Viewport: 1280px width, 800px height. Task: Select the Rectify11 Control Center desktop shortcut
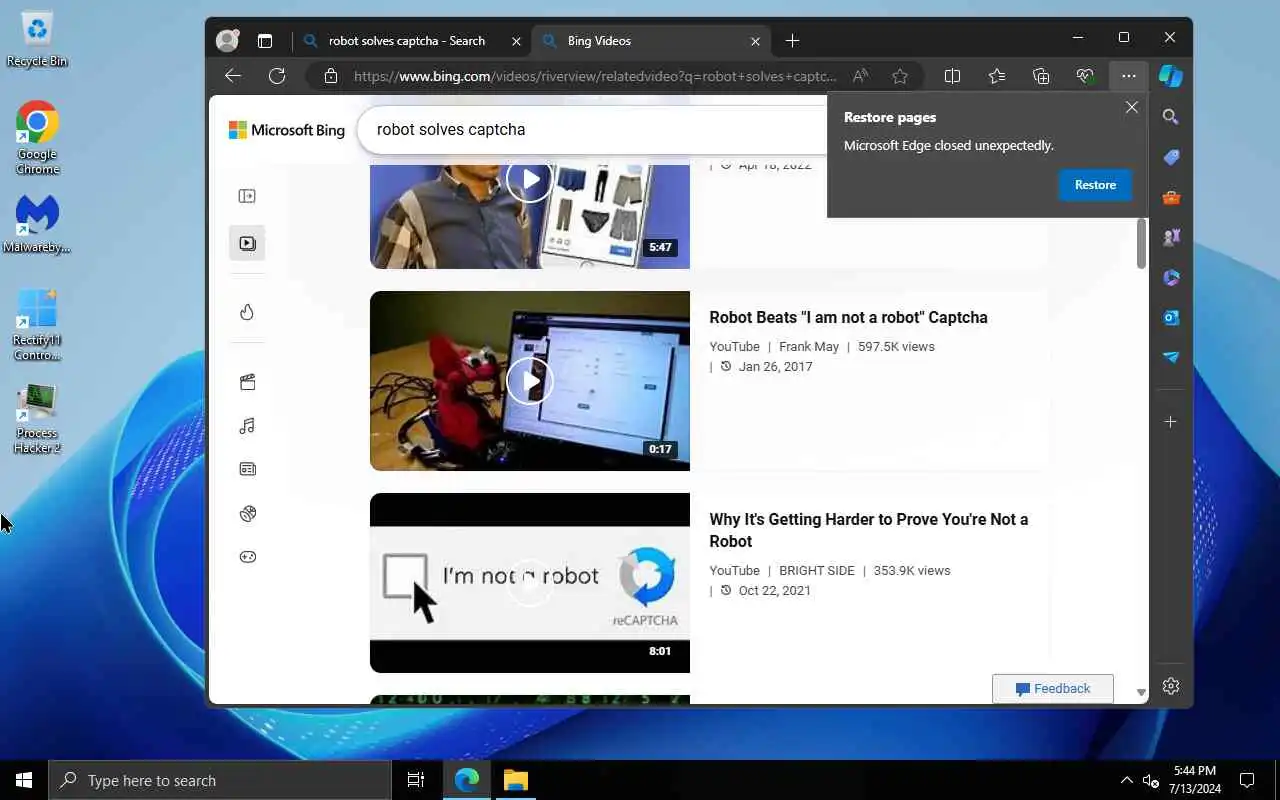37,325
